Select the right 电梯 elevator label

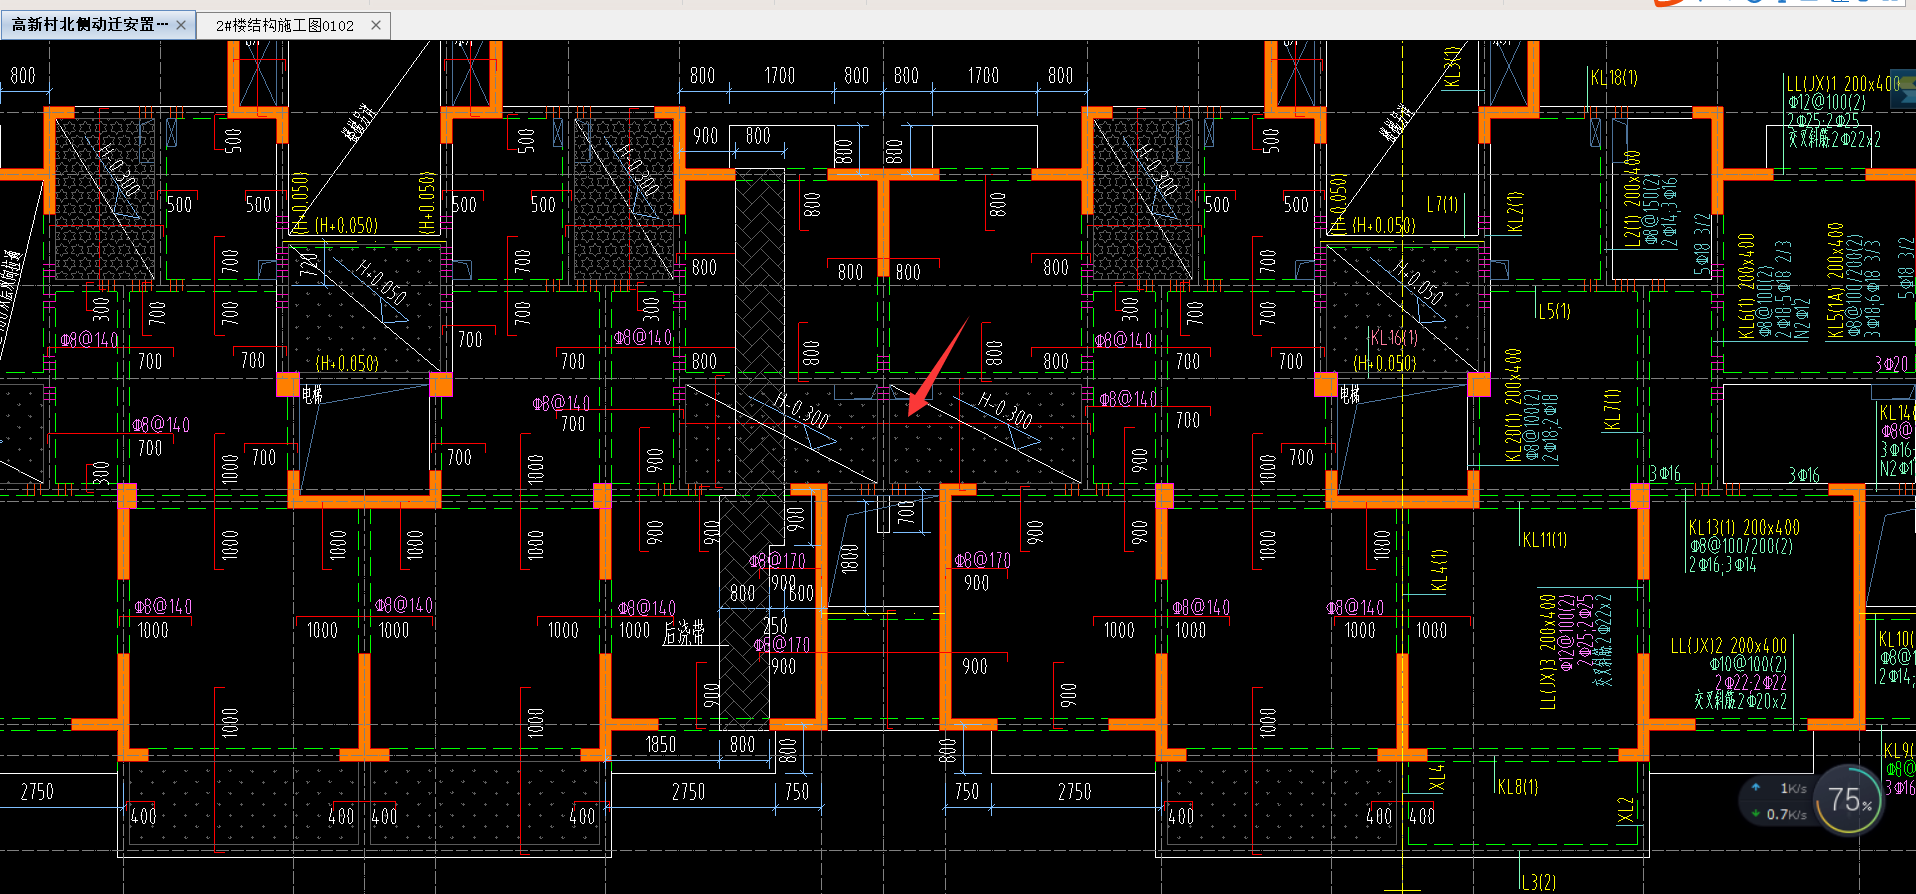point(1350,394)
